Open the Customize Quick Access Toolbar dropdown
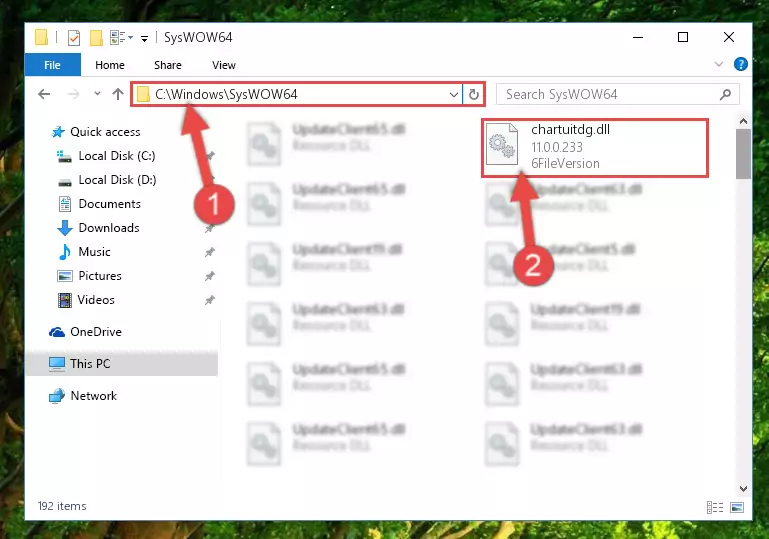This screenshot has width=769, height=539. 144,38
